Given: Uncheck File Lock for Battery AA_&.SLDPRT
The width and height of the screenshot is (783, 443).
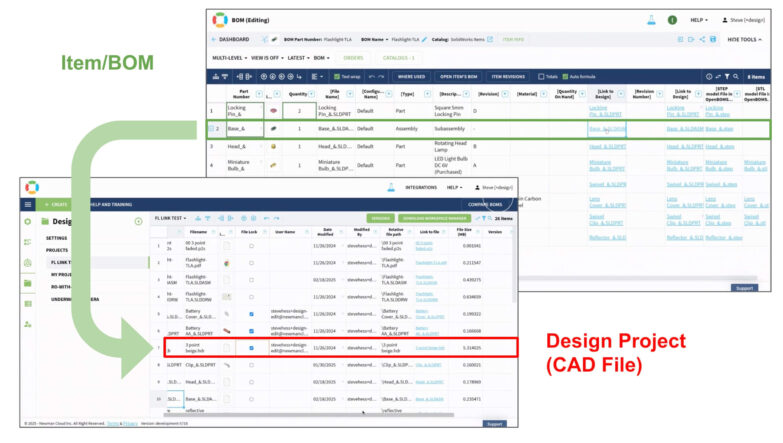Looking at the screenshot, I should [251, 331].
